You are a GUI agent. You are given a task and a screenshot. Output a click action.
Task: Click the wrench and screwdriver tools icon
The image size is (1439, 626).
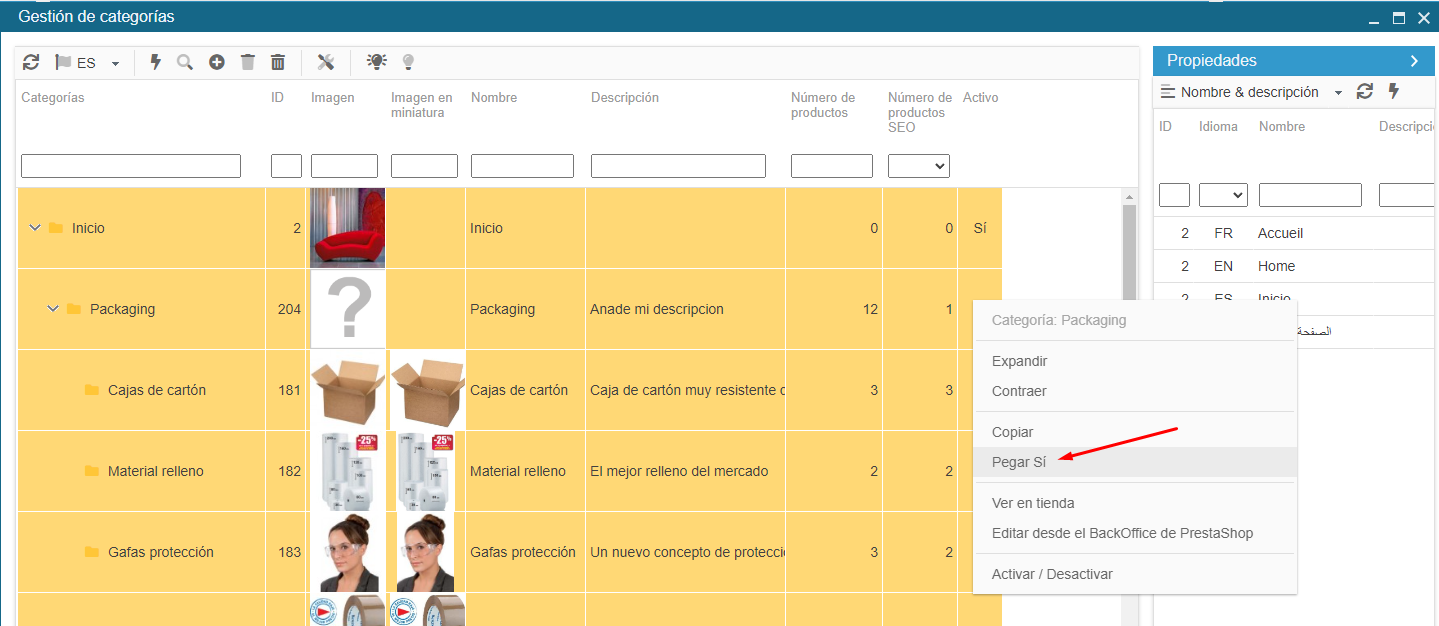tap(325, 62)
